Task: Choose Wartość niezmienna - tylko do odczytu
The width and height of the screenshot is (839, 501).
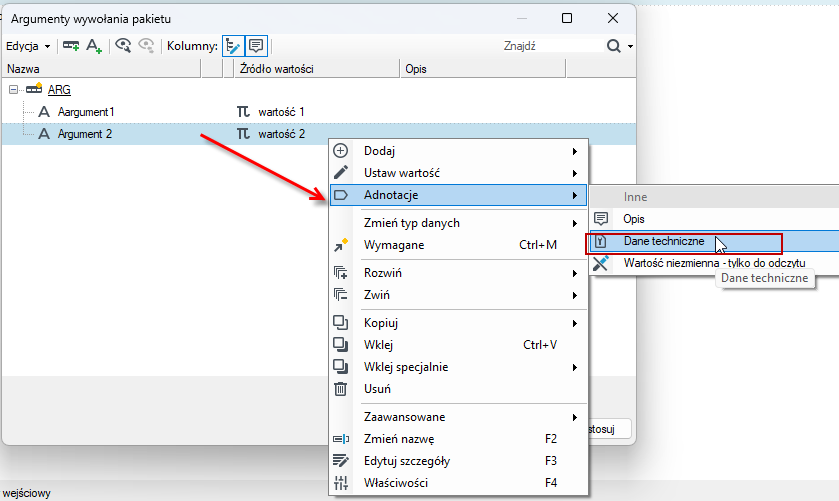Action: click(714, 263)
